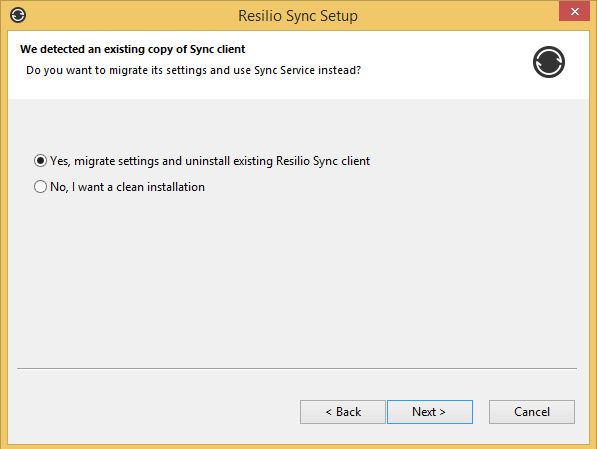Select the 'No, I want a clean installation' radio
The image size is (597, 449).
pos(40,187)
